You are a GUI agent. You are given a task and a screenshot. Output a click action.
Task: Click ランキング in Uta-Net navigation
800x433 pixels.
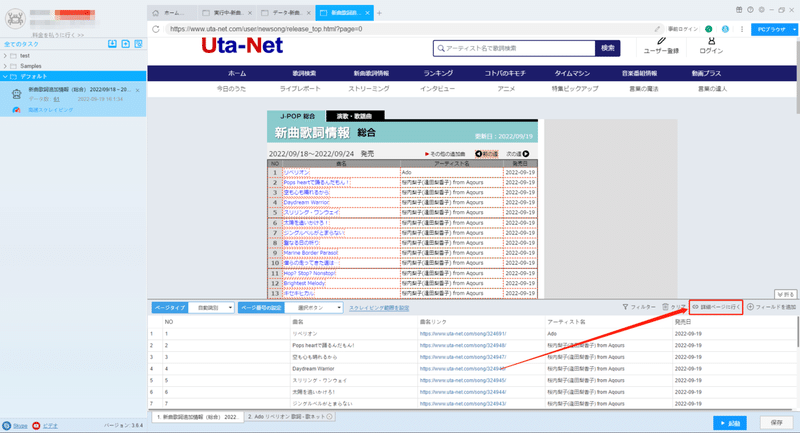click(x=438, y=73)
